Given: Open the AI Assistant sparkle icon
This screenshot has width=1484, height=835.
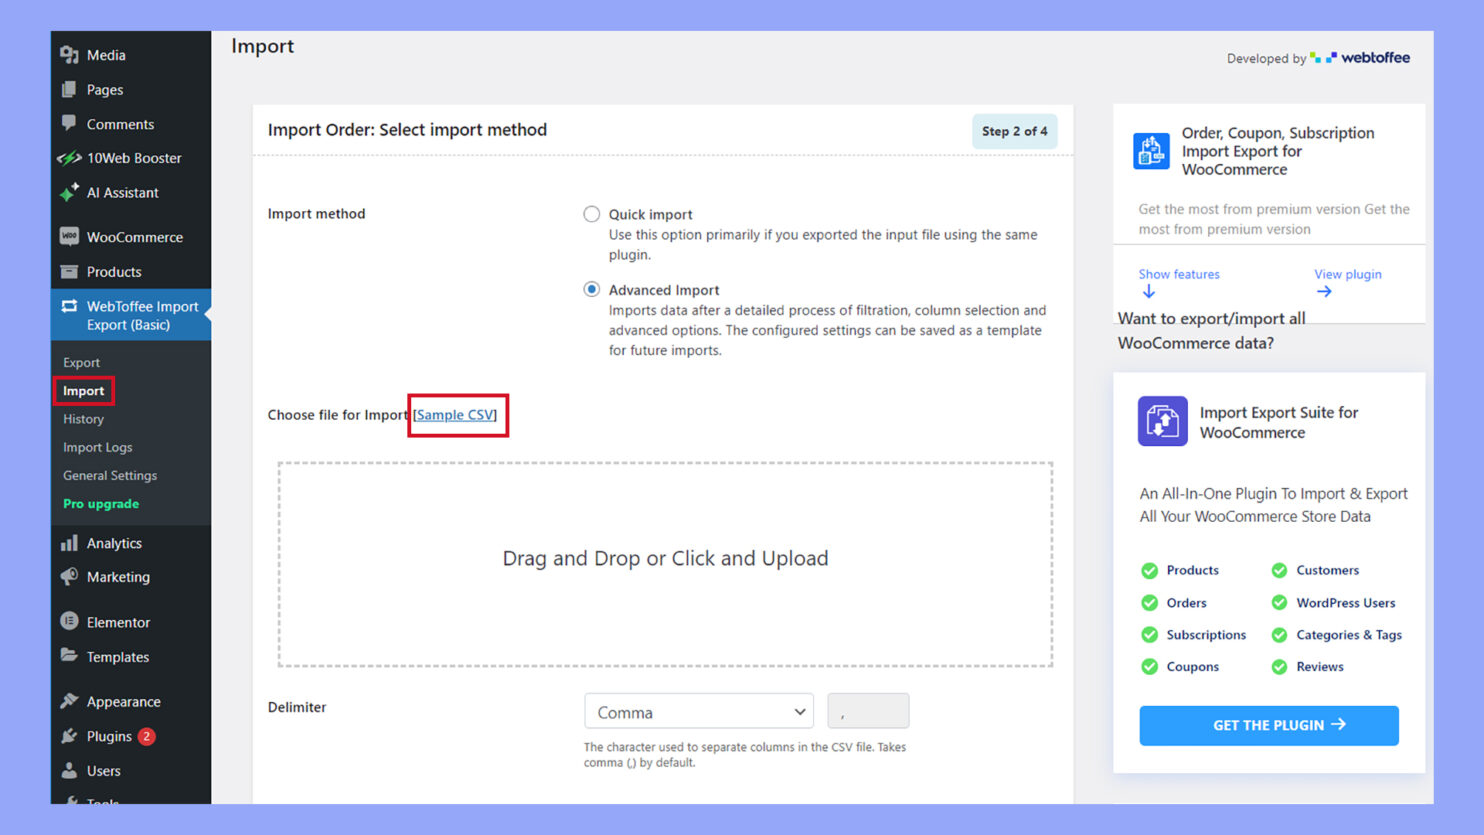Looking at the screenshot, I should pyautogui.click(x=69, y=192).
